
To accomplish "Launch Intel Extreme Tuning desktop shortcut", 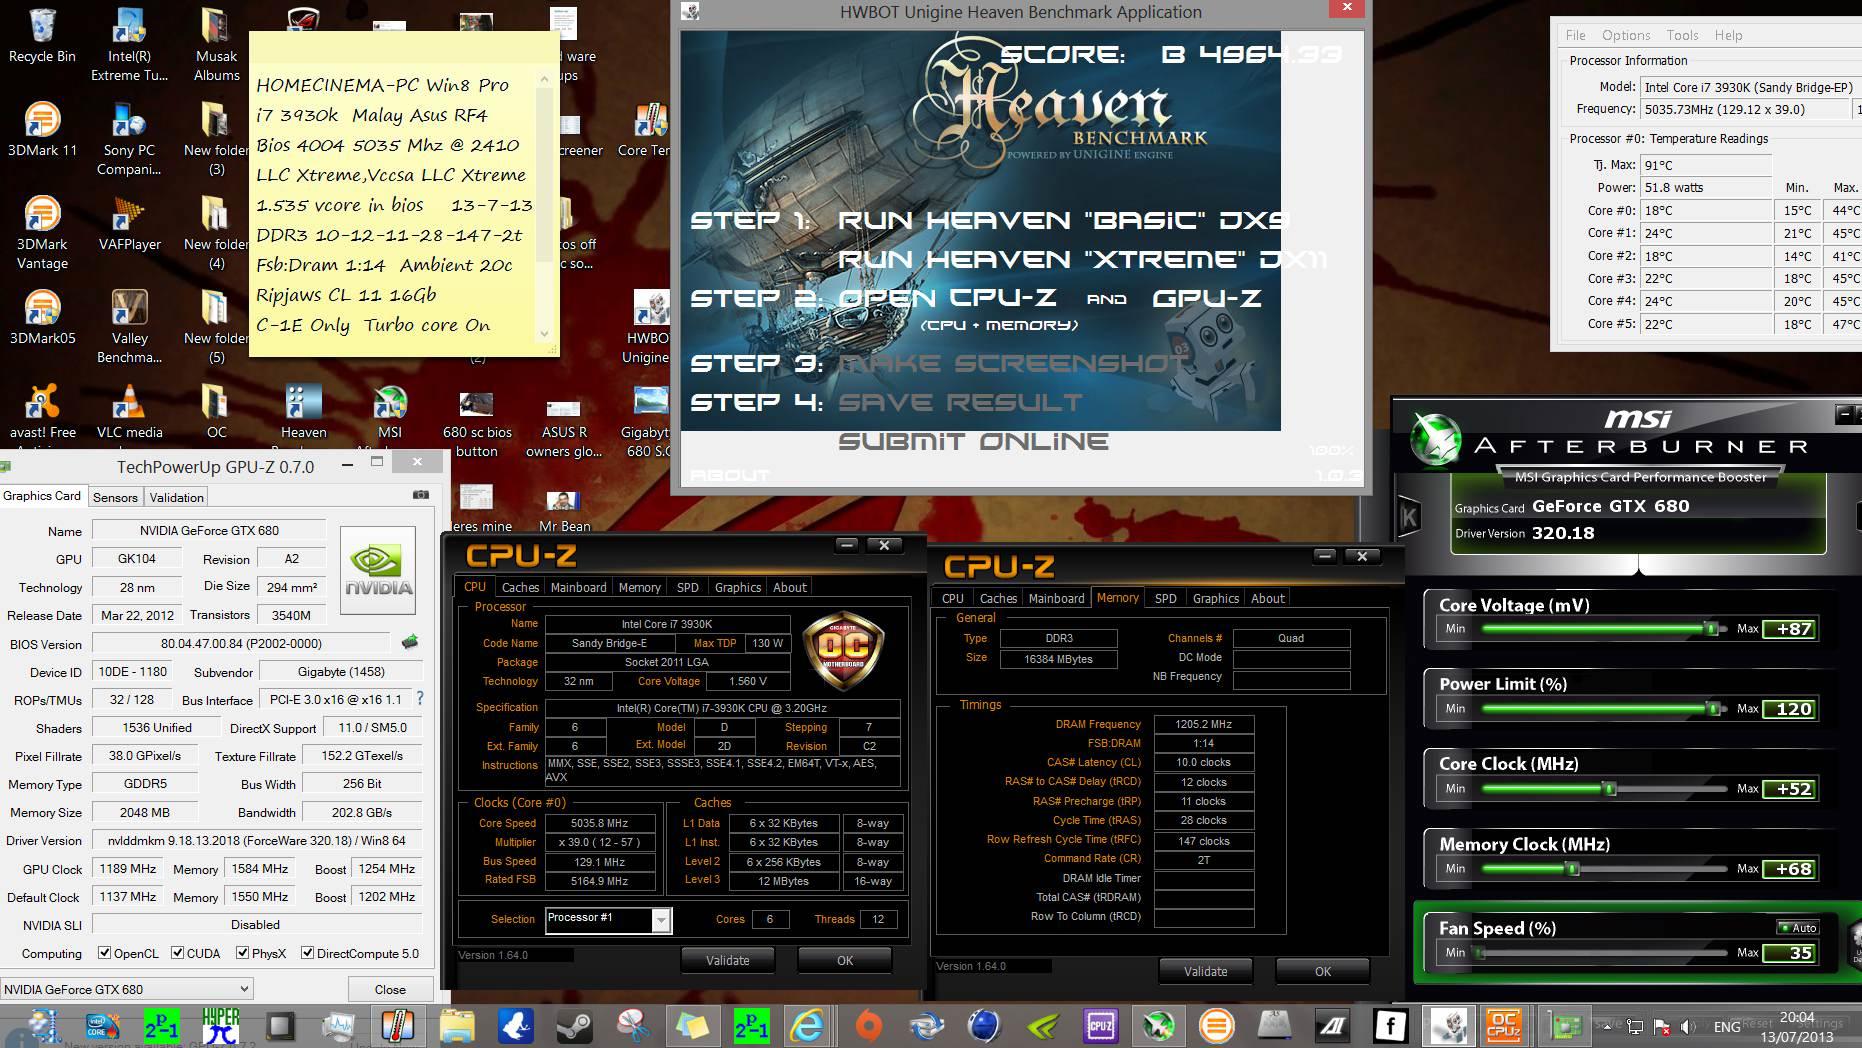I will tap(129, 45).
